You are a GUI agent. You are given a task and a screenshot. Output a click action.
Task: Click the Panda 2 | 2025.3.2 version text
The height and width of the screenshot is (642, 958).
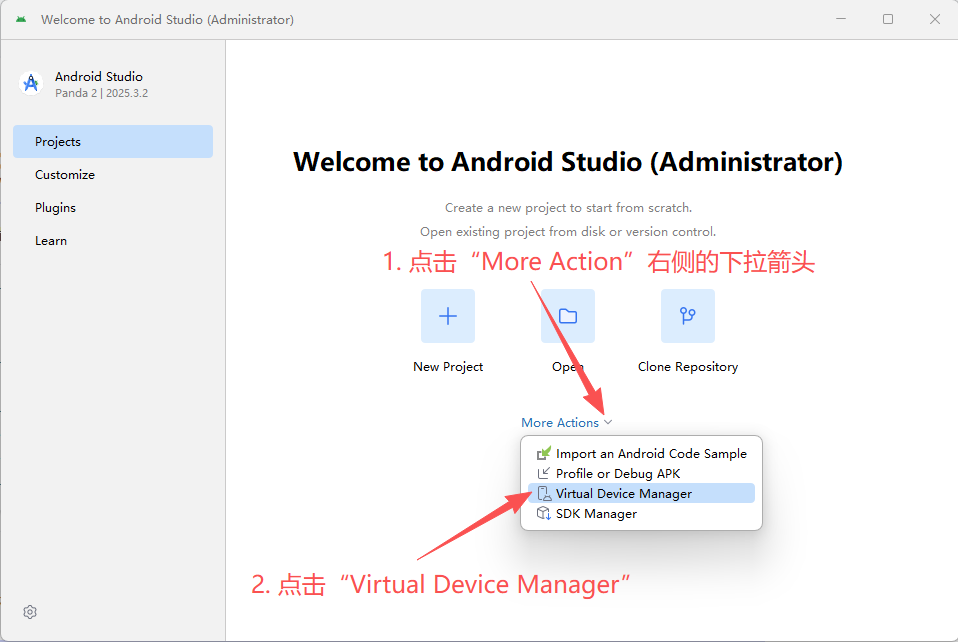click(101, 93)
